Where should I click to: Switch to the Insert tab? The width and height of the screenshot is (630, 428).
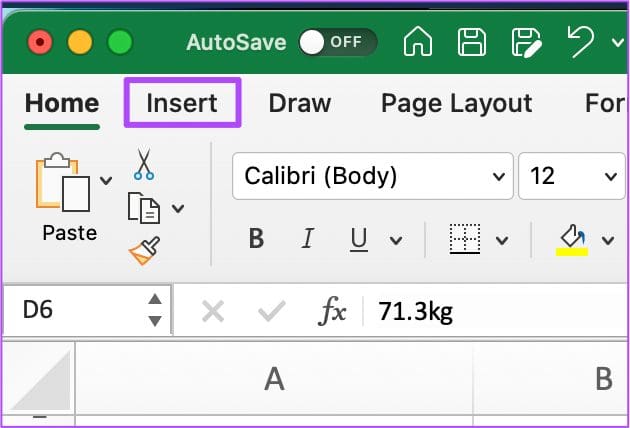(181, 103)
